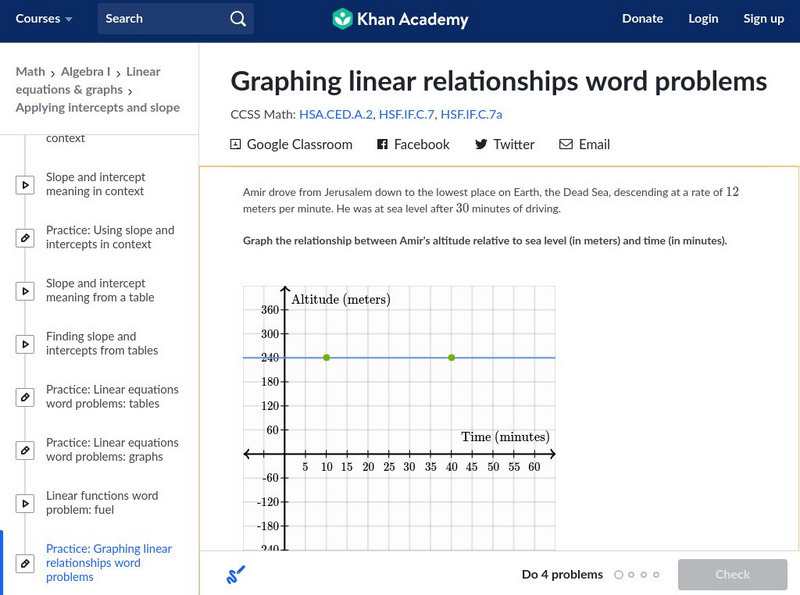Click practice icon beside Linear equations word problems: tables
The image size is (800, 595).
[25, 397]
